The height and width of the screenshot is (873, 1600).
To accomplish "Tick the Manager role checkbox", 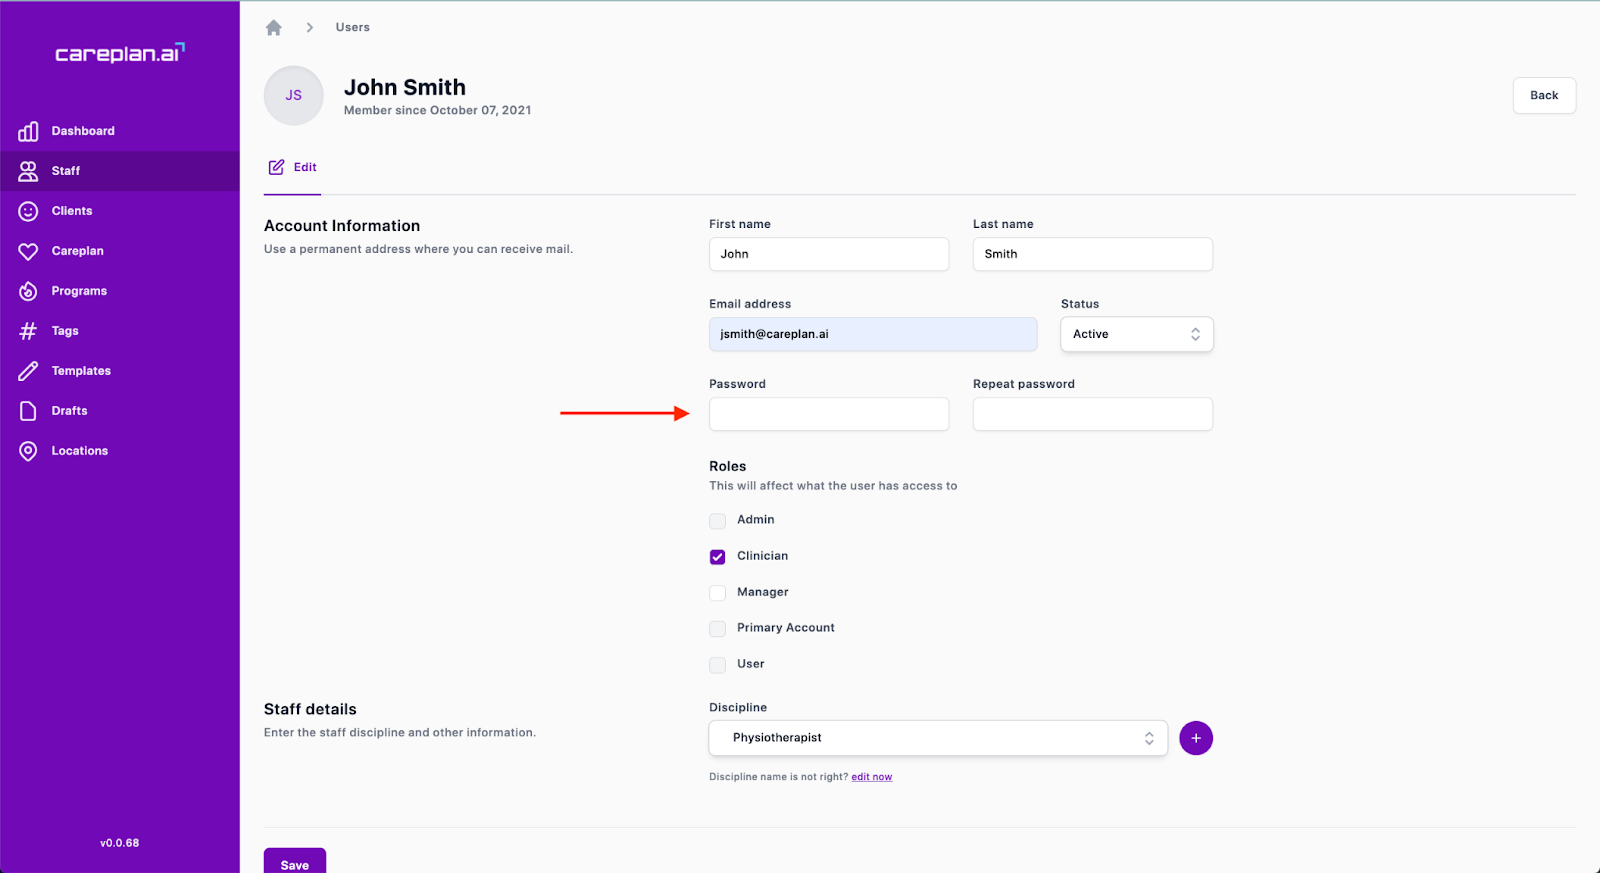I will (717, 593).
